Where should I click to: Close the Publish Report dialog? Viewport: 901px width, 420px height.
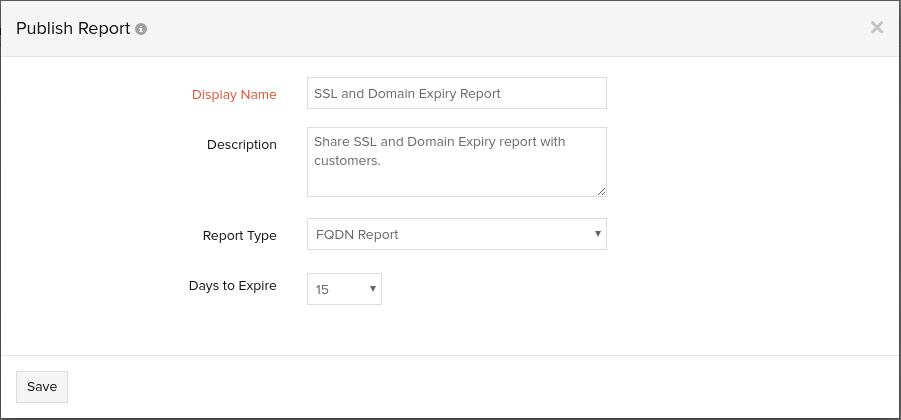point(876,28)
